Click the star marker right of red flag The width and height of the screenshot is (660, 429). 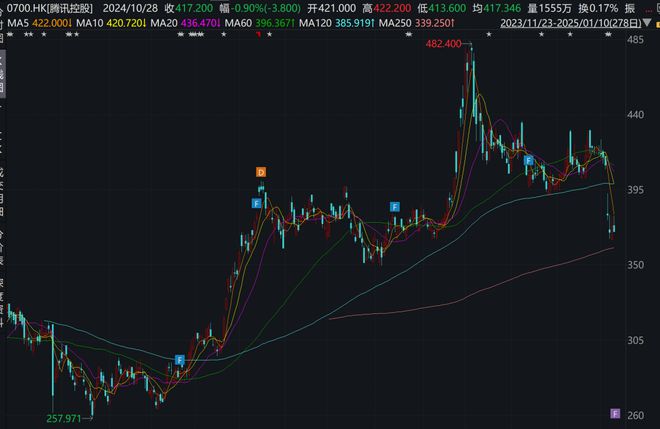(x=269, y=35)
